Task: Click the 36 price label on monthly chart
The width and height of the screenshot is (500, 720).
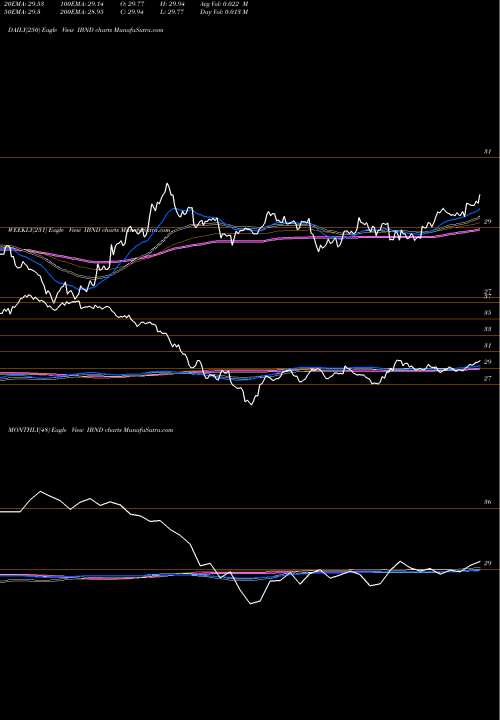Action: [488, 502]
